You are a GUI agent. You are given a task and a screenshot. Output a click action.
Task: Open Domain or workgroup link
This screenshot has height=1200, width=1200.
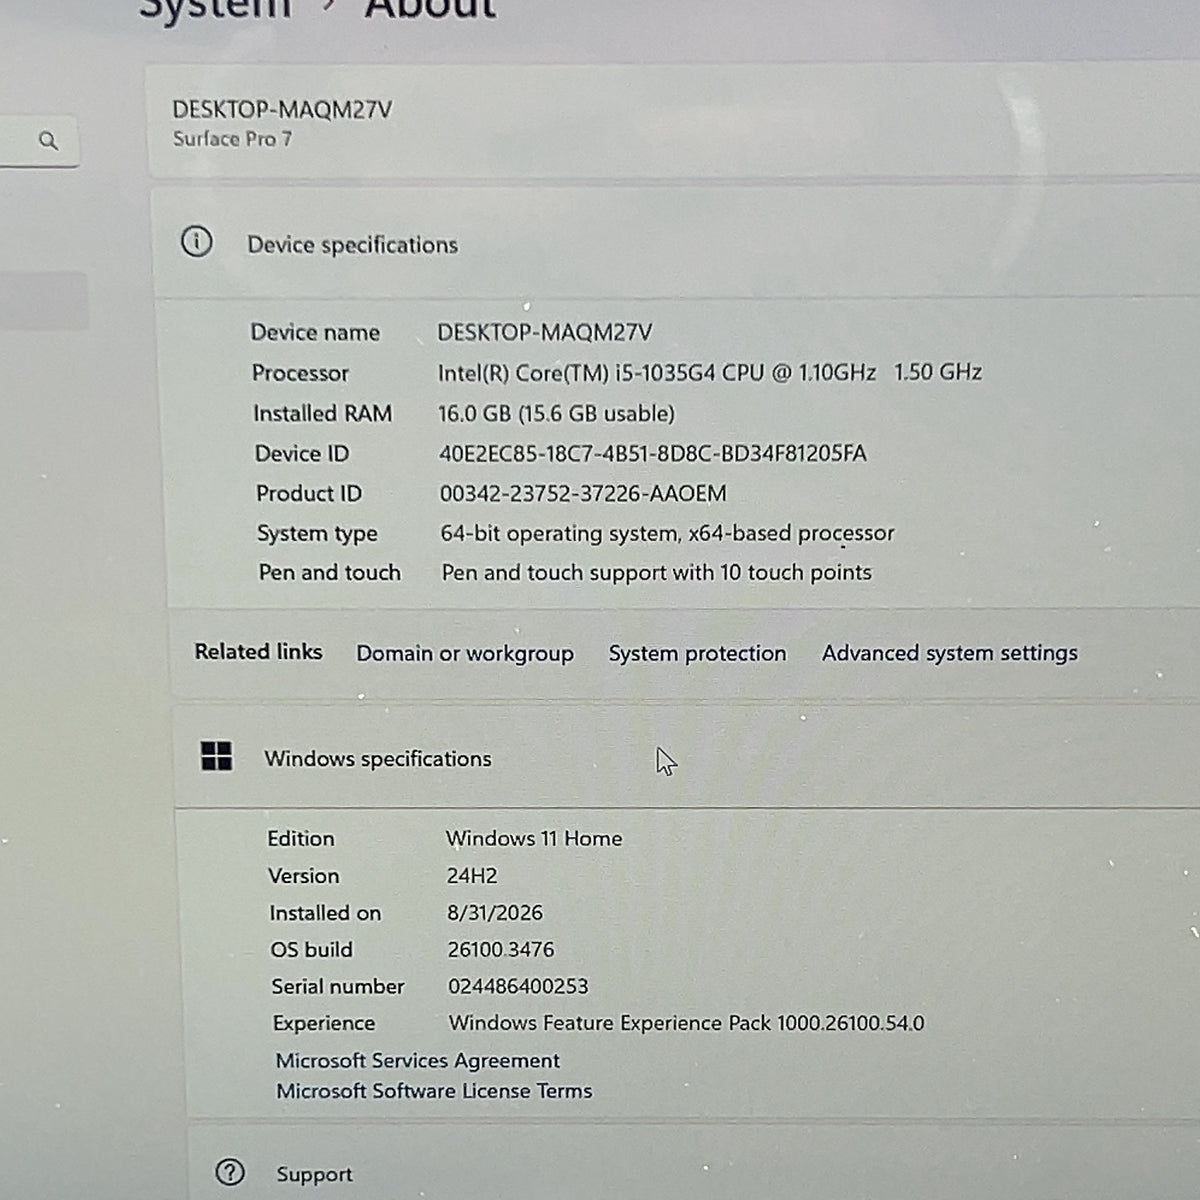coord(465,653)
